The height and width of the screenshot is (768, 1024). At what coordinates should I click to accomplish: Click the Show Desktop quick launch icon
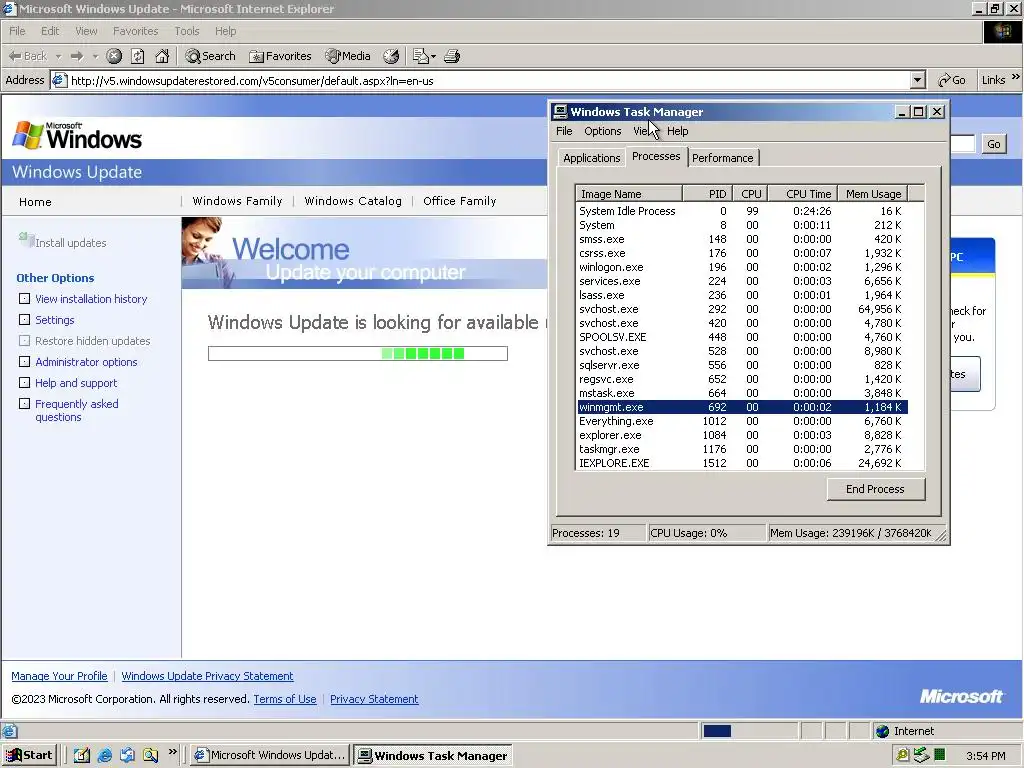82,755
